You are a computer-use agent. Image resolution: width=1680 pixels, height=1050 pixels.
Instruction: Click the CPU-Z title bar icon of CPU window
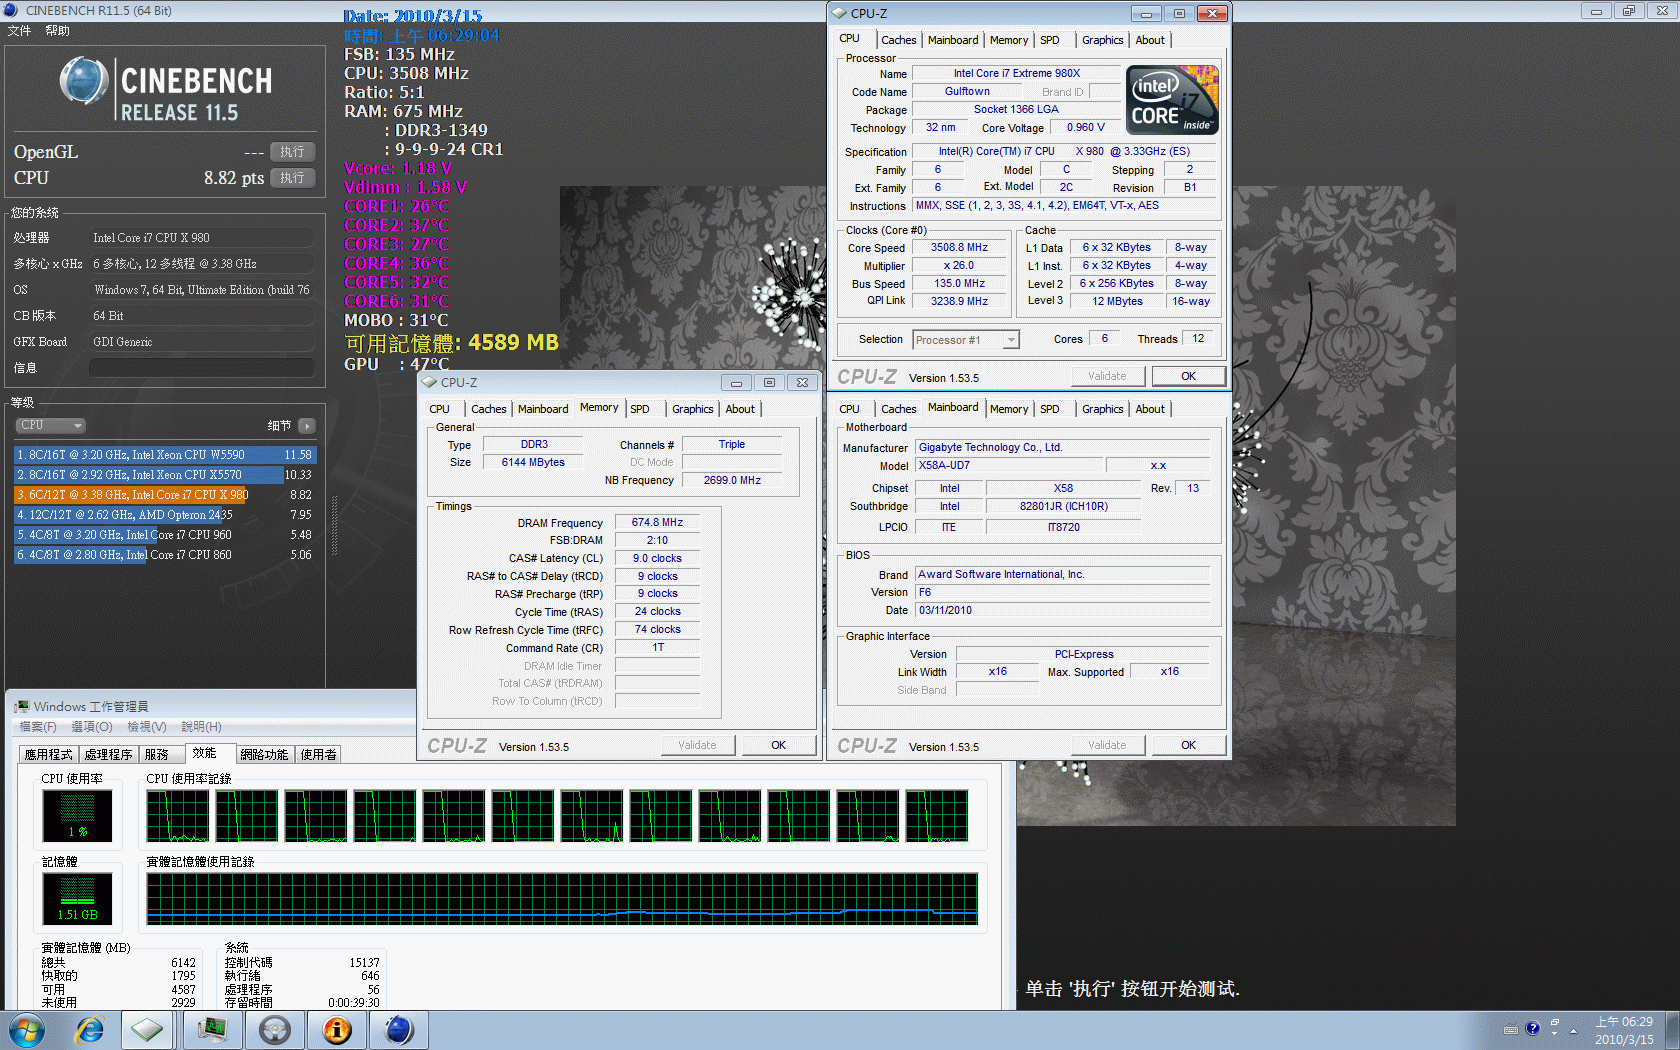840,13
